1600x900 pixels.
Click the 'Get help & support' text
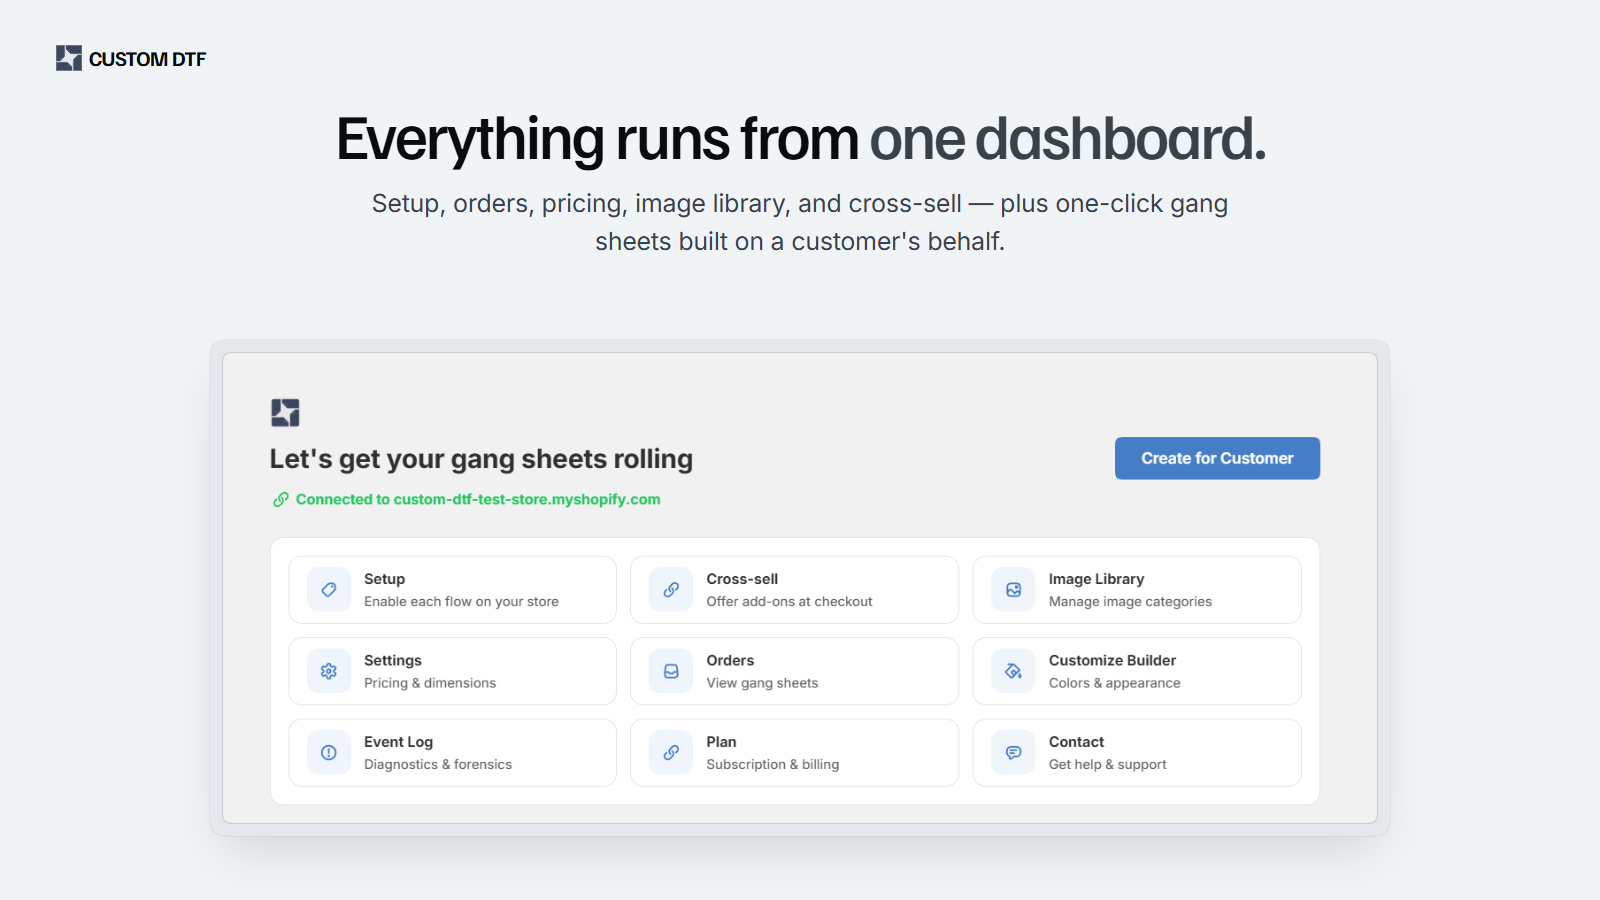(x=1107, y=764)
